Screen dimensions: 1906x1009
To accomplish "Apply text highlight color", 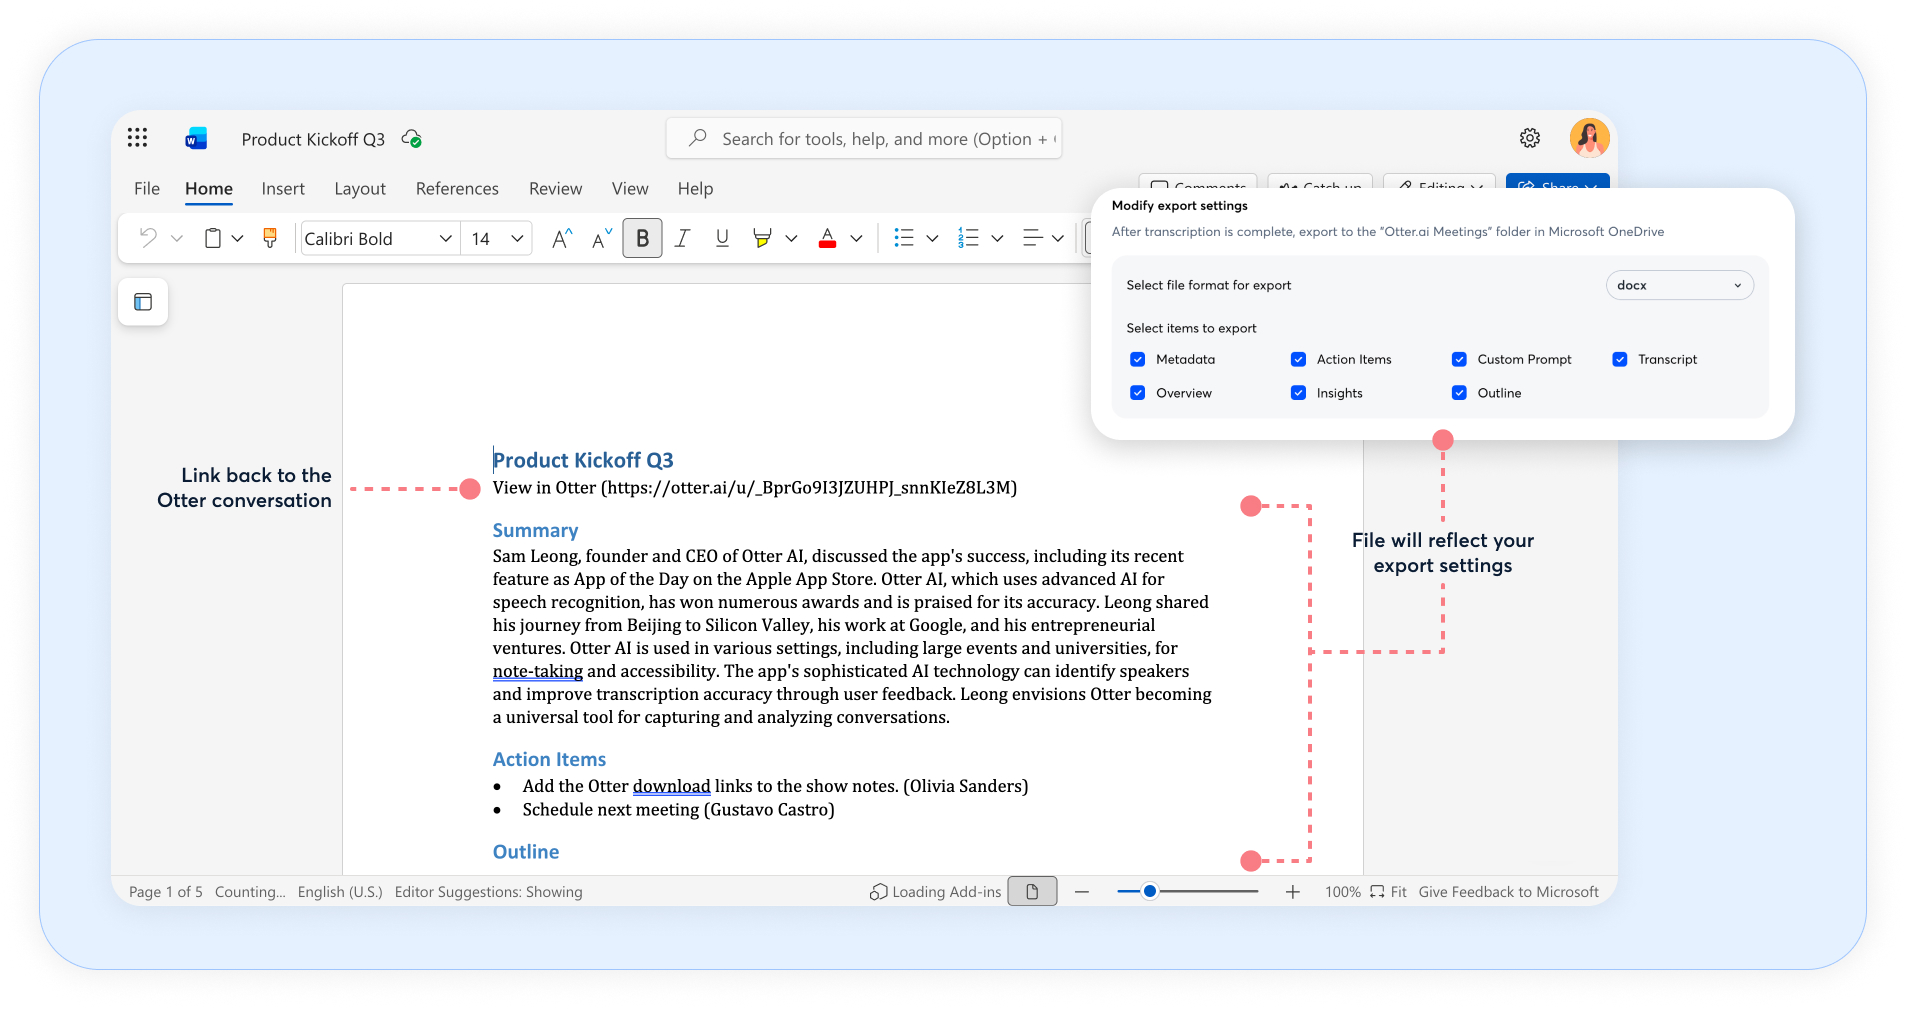I will click(762, 238).
